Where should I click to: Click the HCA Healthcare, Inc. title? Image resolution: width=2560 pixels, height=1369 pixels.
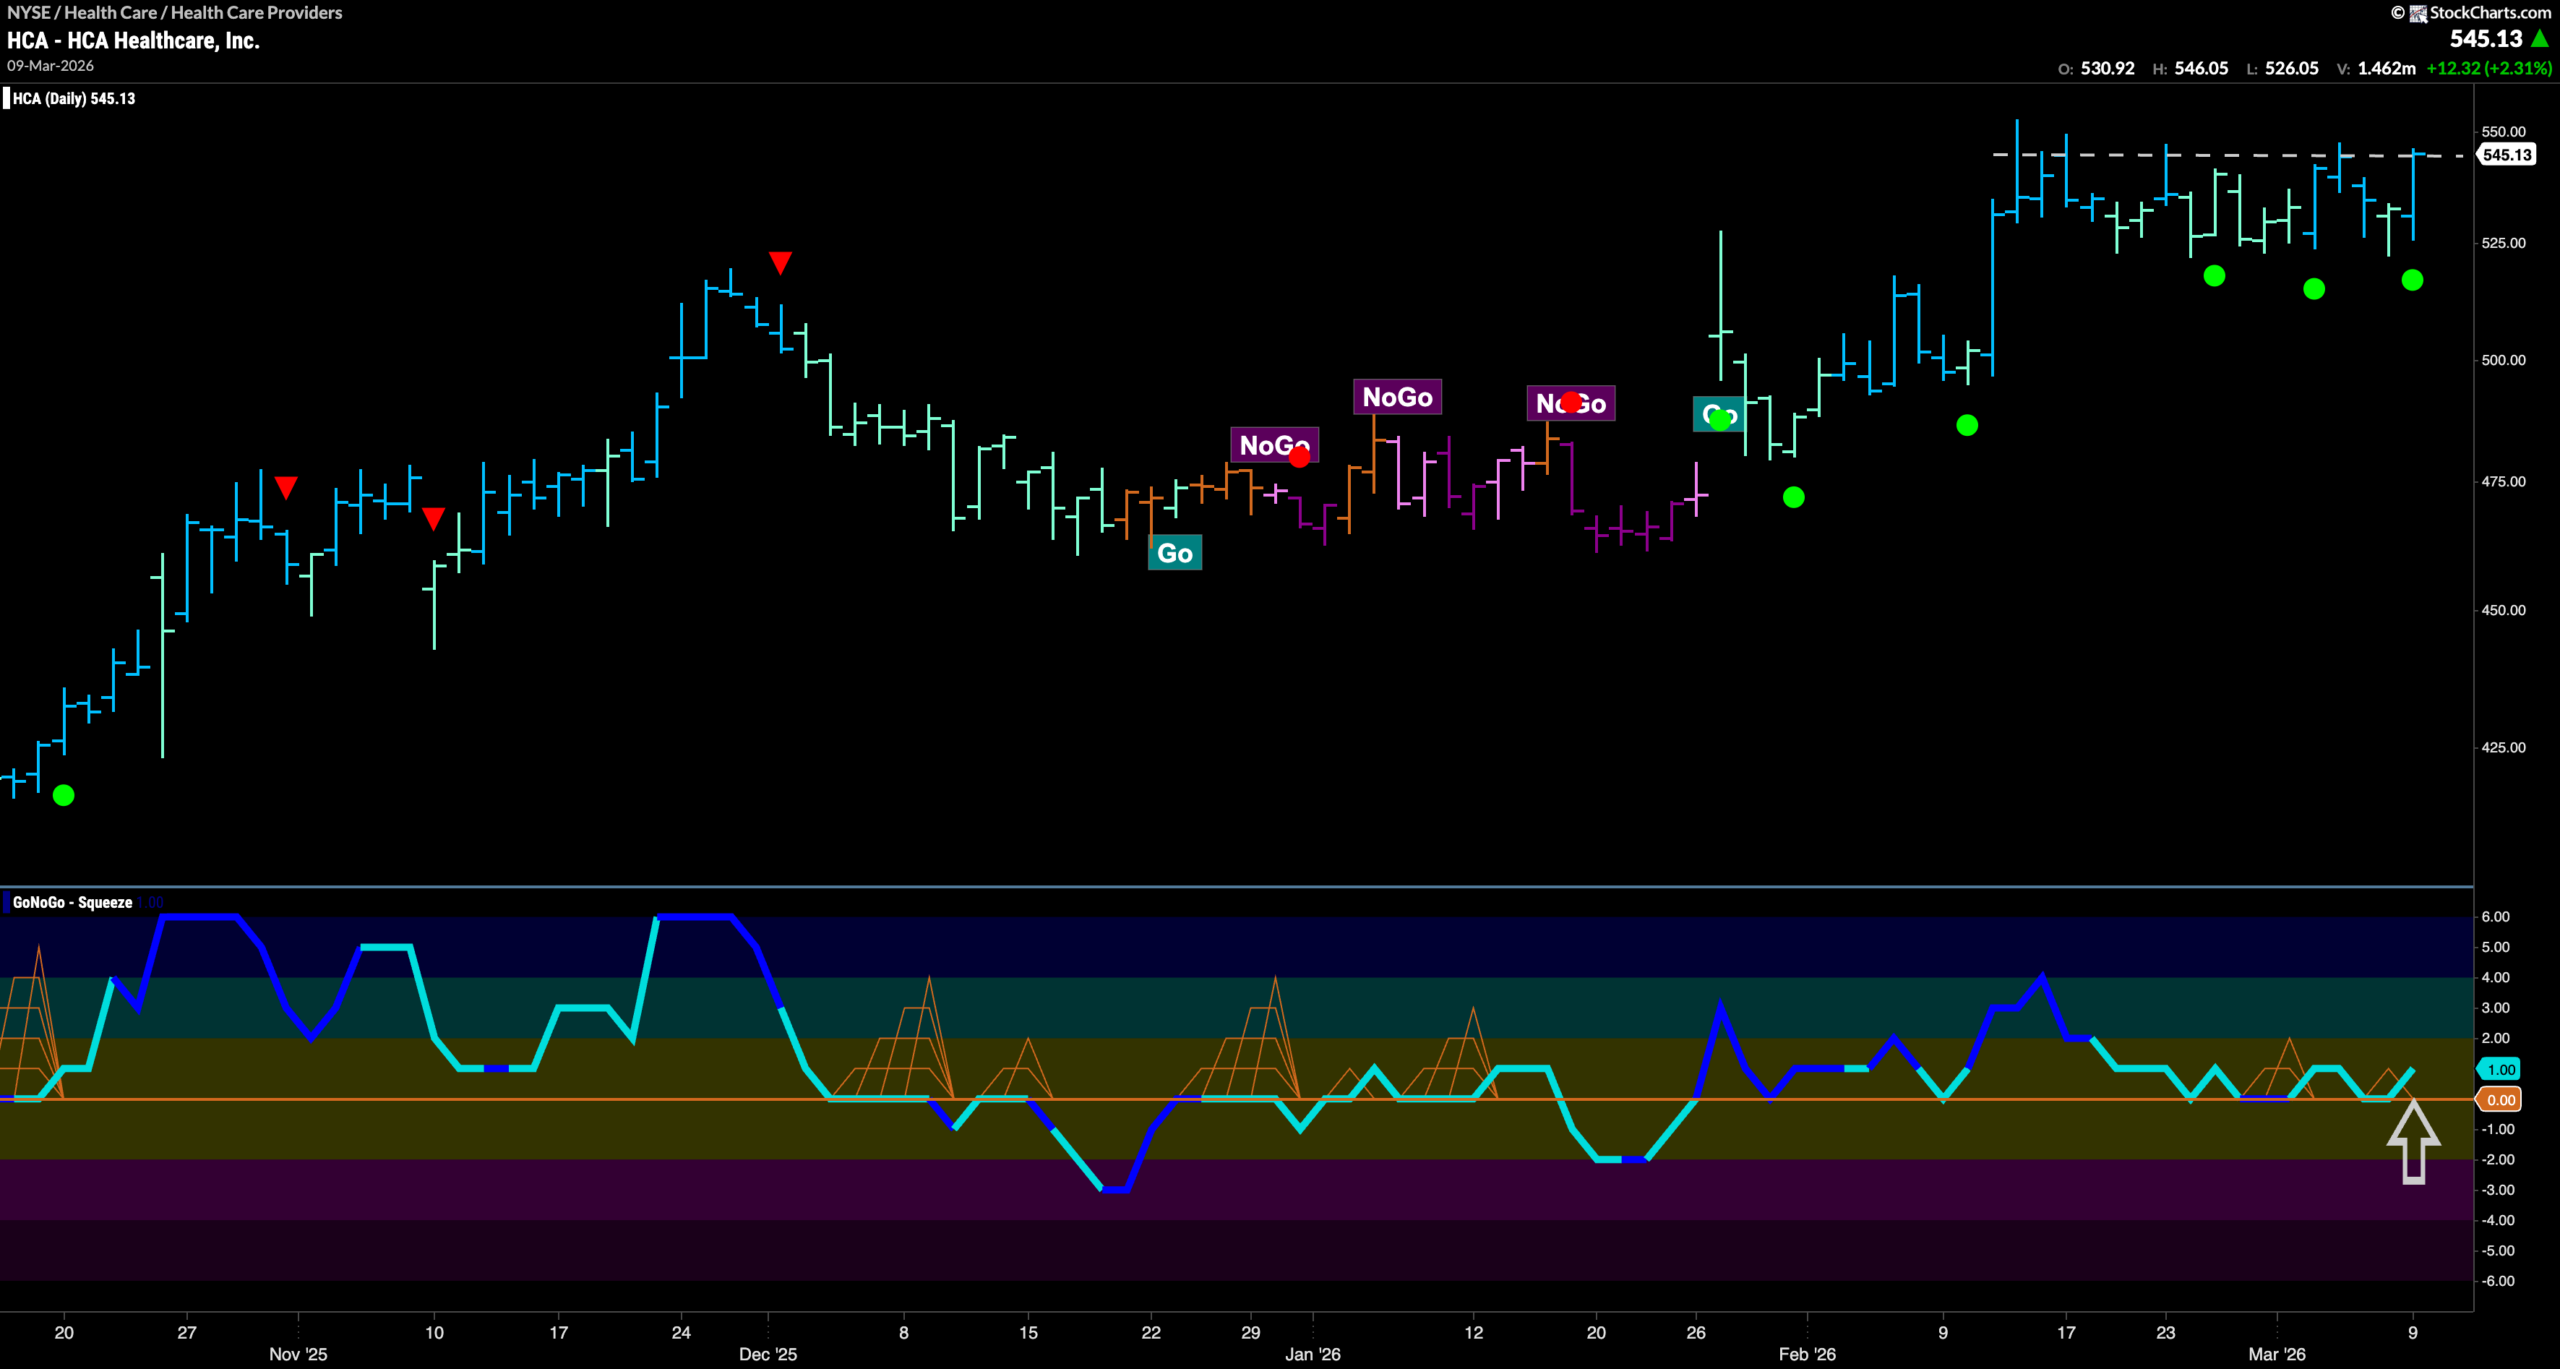click(133, 41)
